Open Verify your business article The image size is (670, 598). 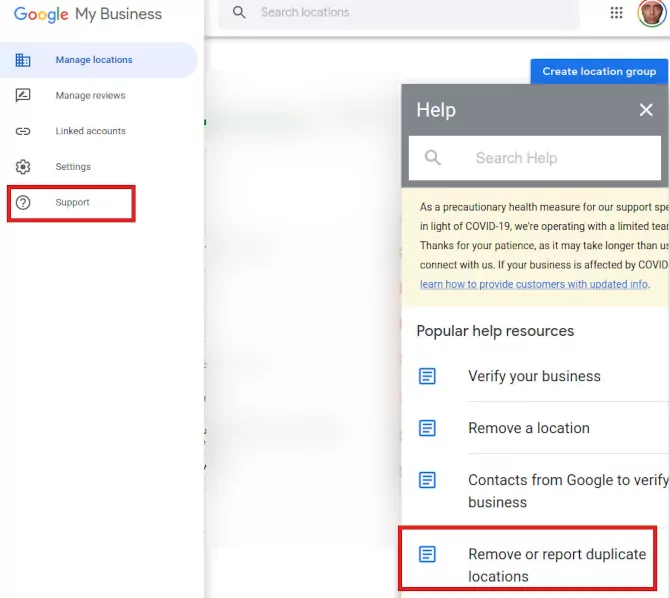tap(534, 376)
